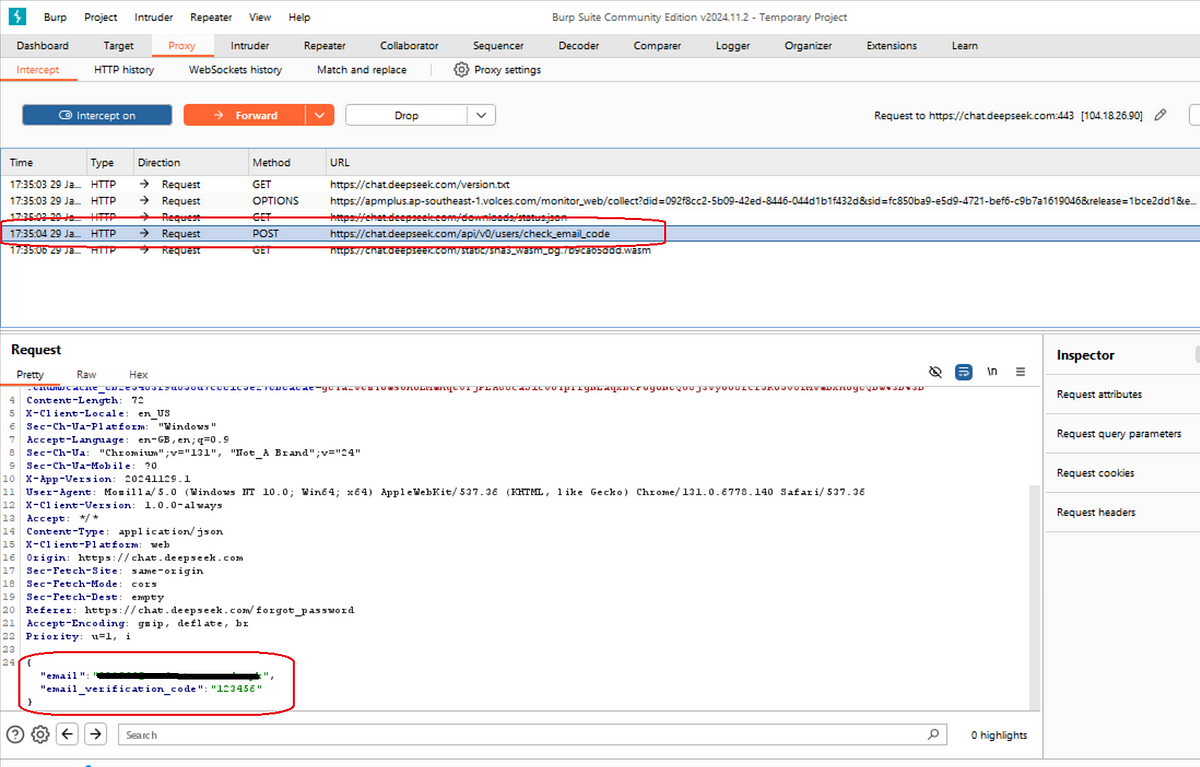1200x767 pixels.
Task: Click the edit target pencil icon
Action: [1160, 115]
